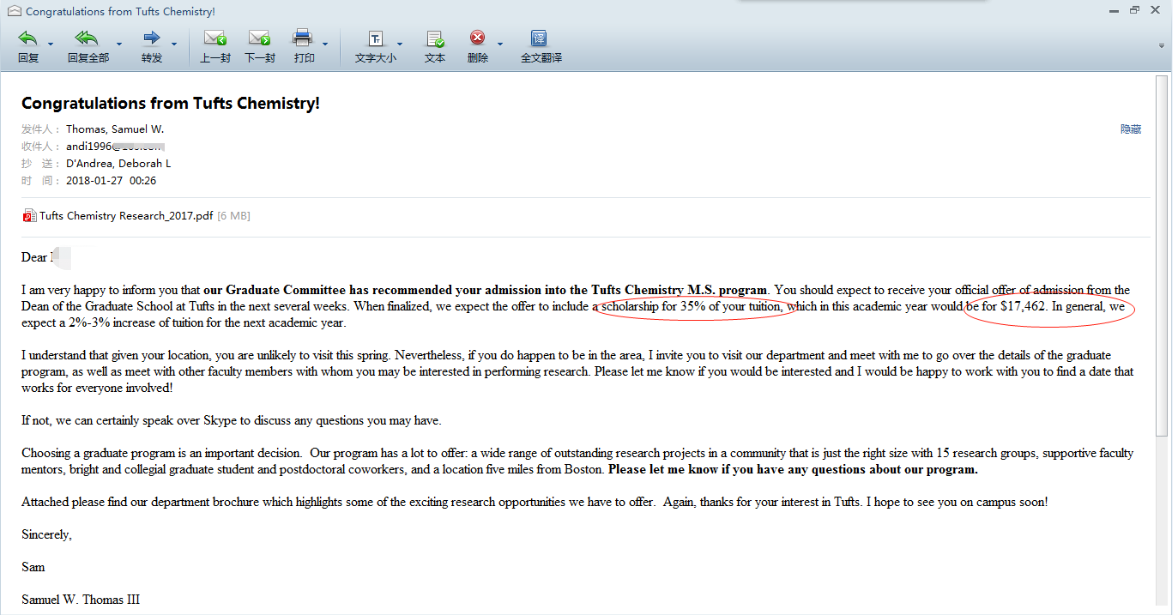
Task: Expand the Forward dropdown arrow
Action: click(174, 44)
